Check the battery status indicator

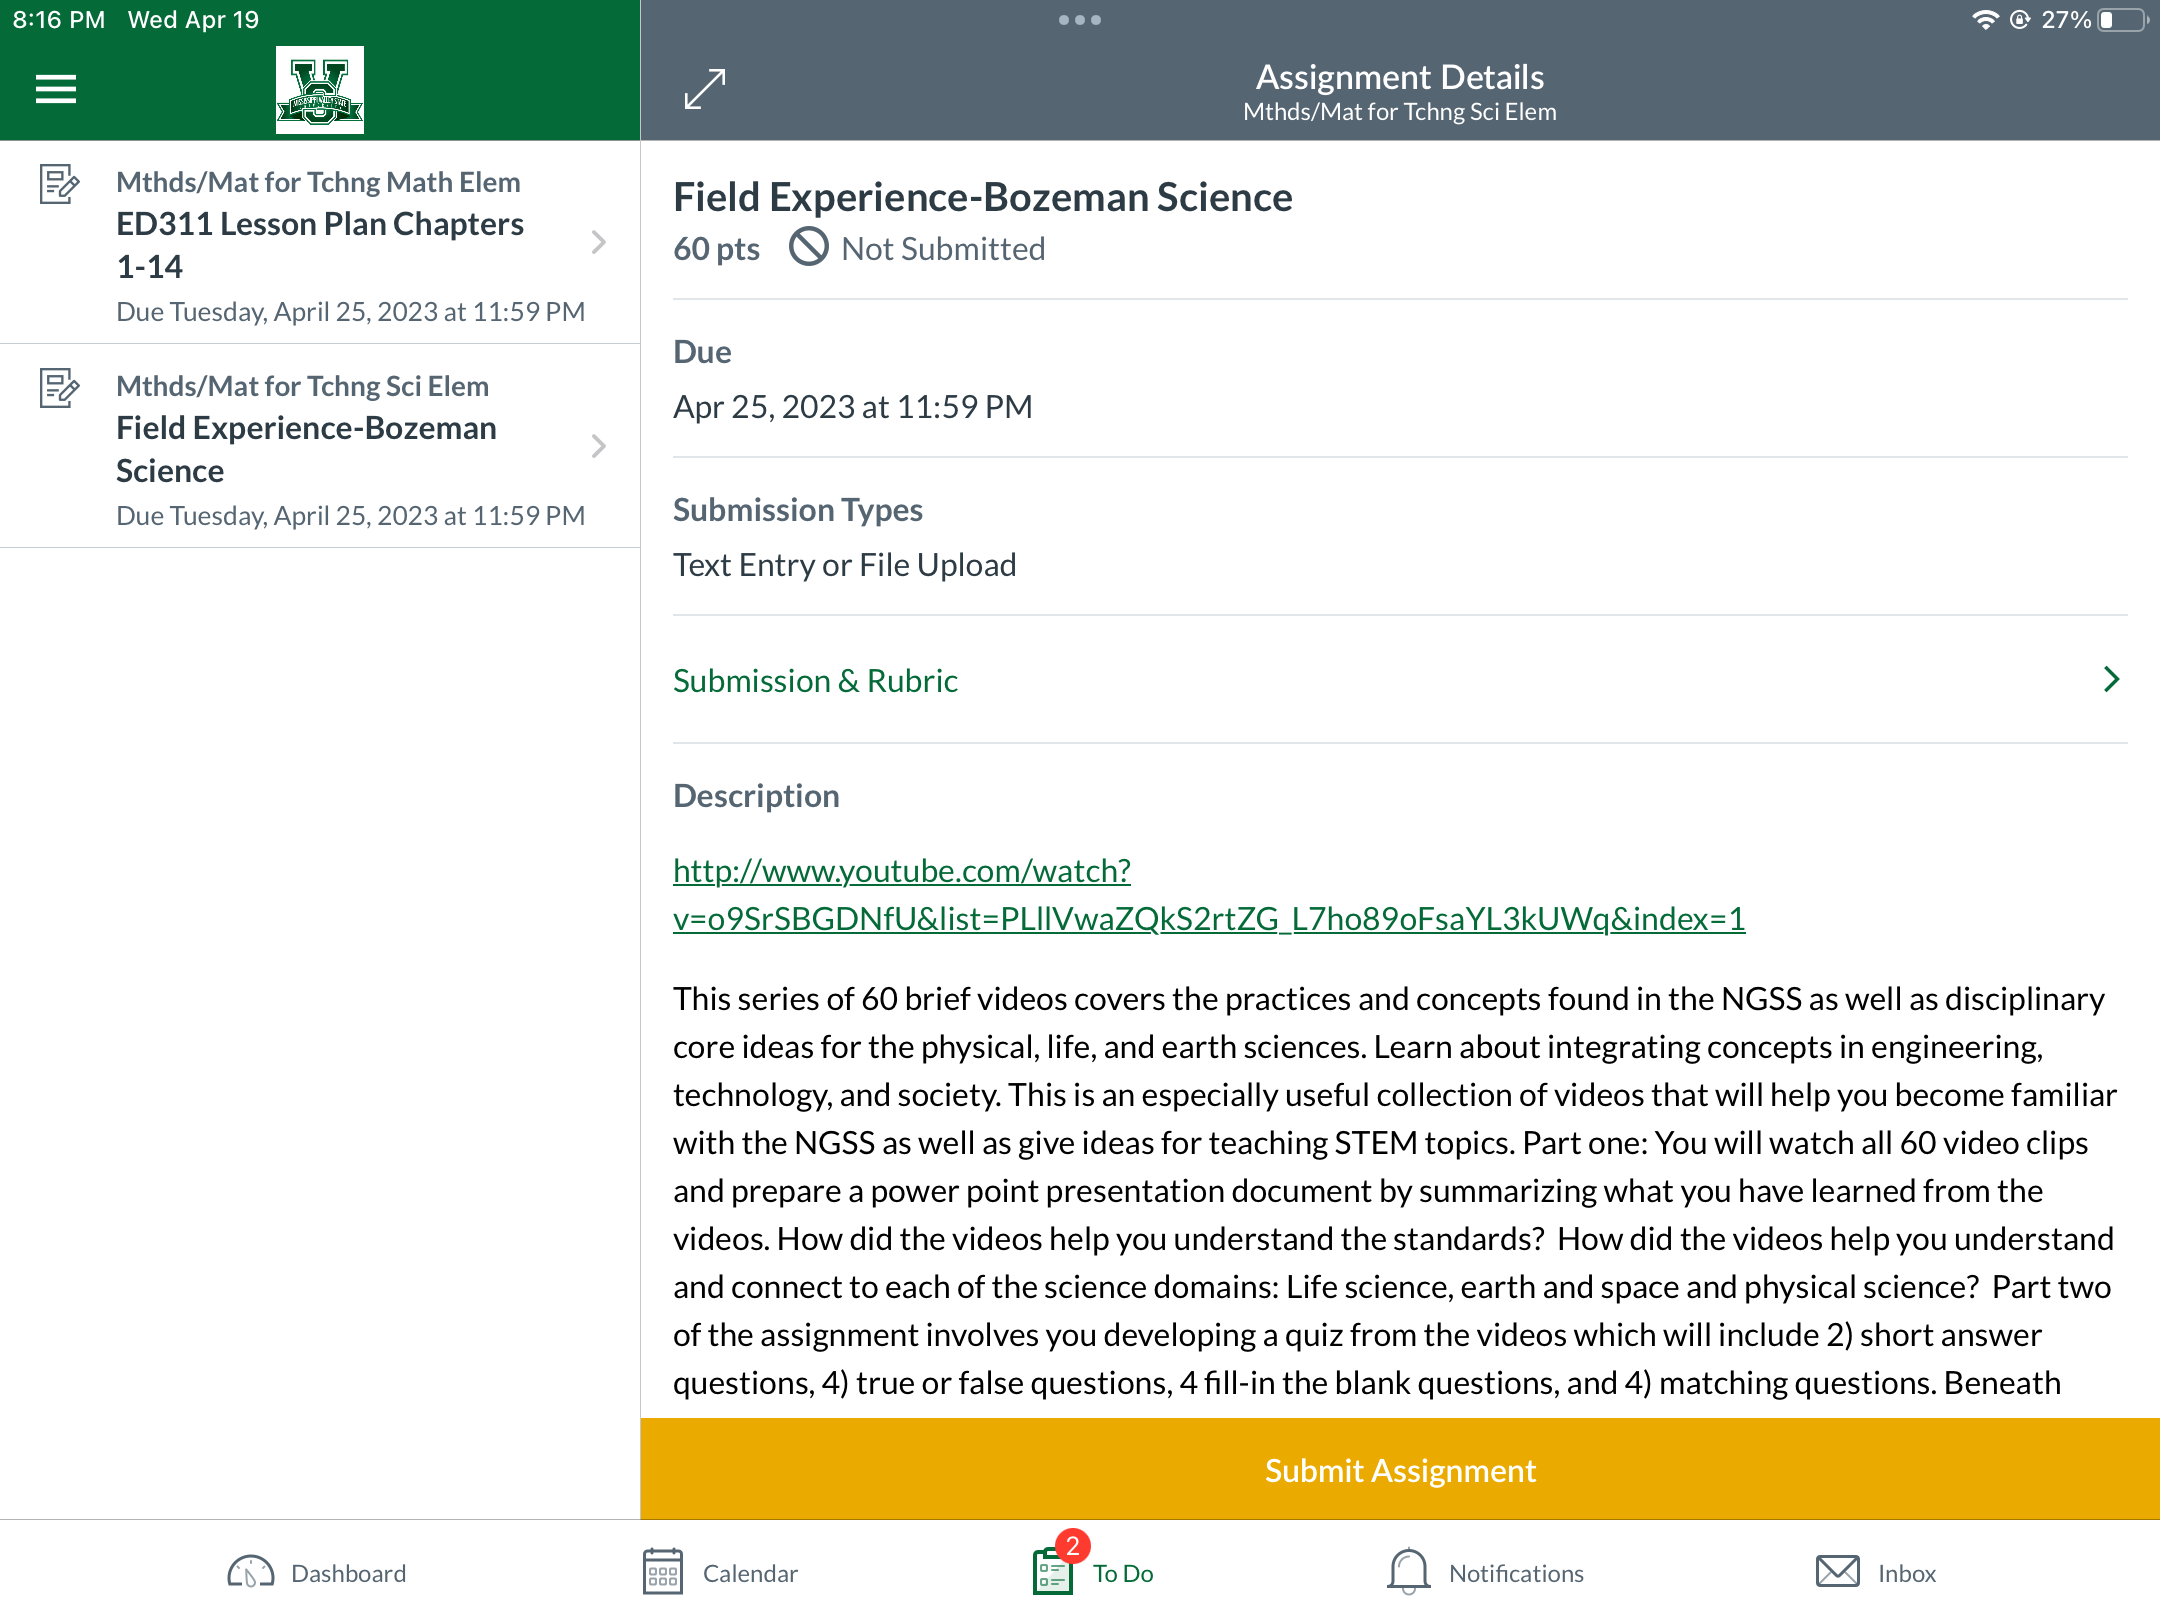tap(2122, 20)
